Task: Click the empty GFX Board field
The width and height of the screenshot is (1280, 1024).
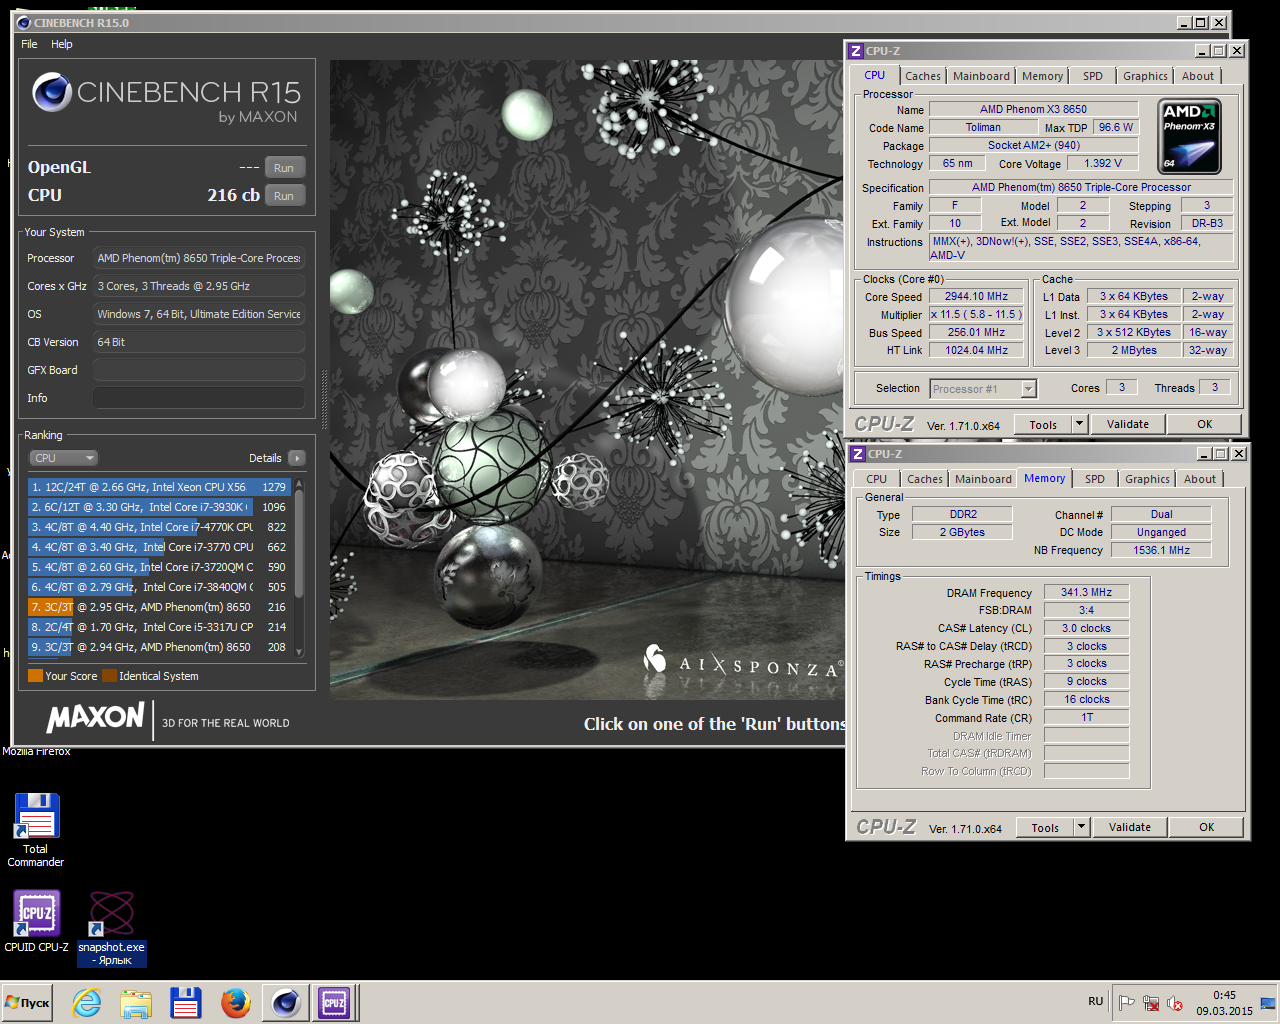Action: 199,370
